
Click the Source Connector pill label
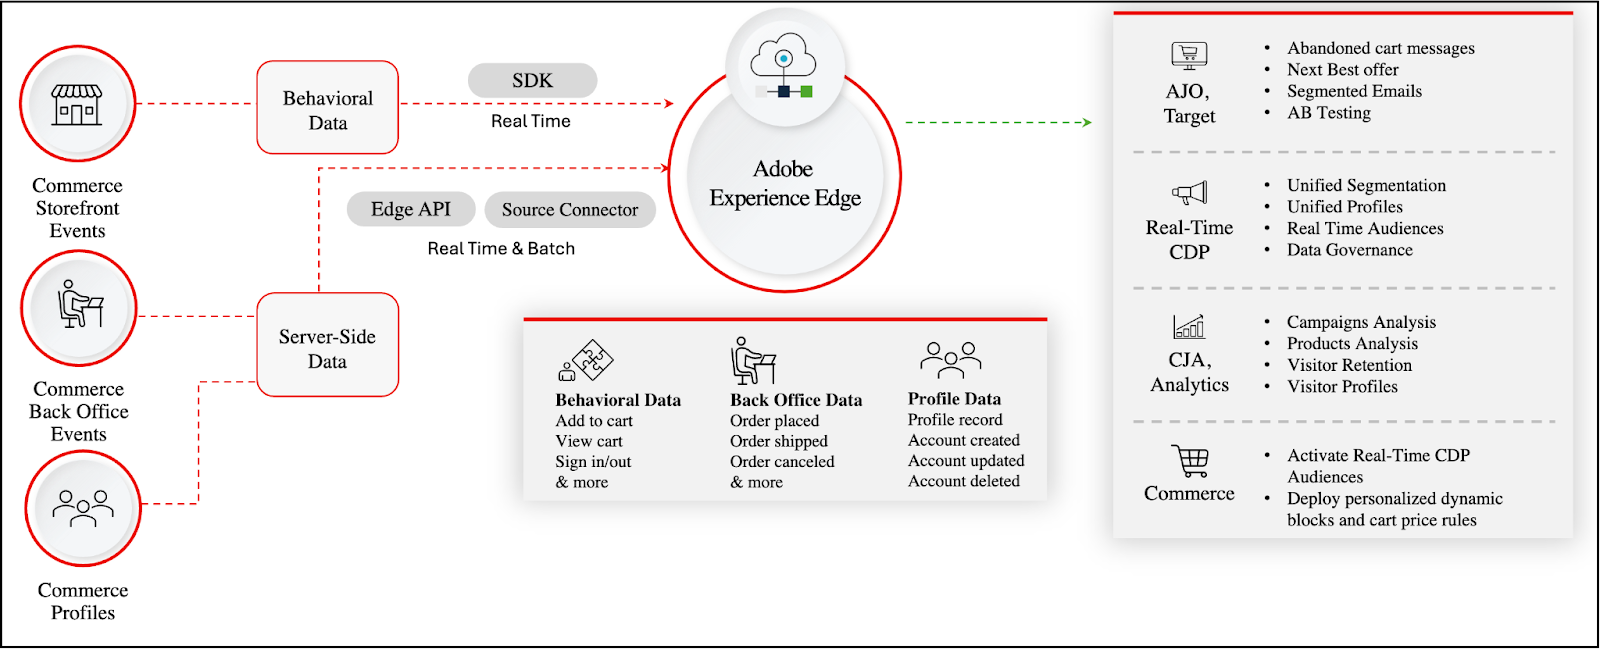pos(570,210)
